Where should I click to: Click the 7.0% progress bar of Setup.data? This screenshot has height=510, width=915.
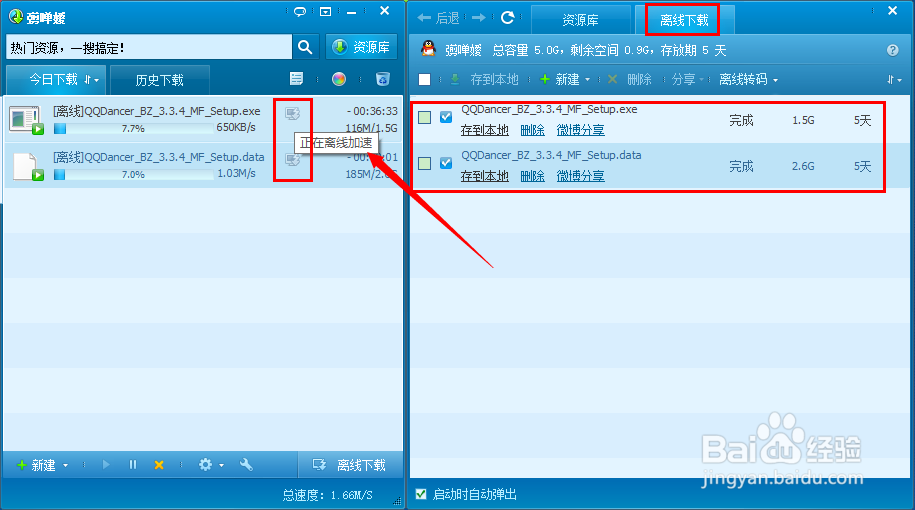click(133, 174)
